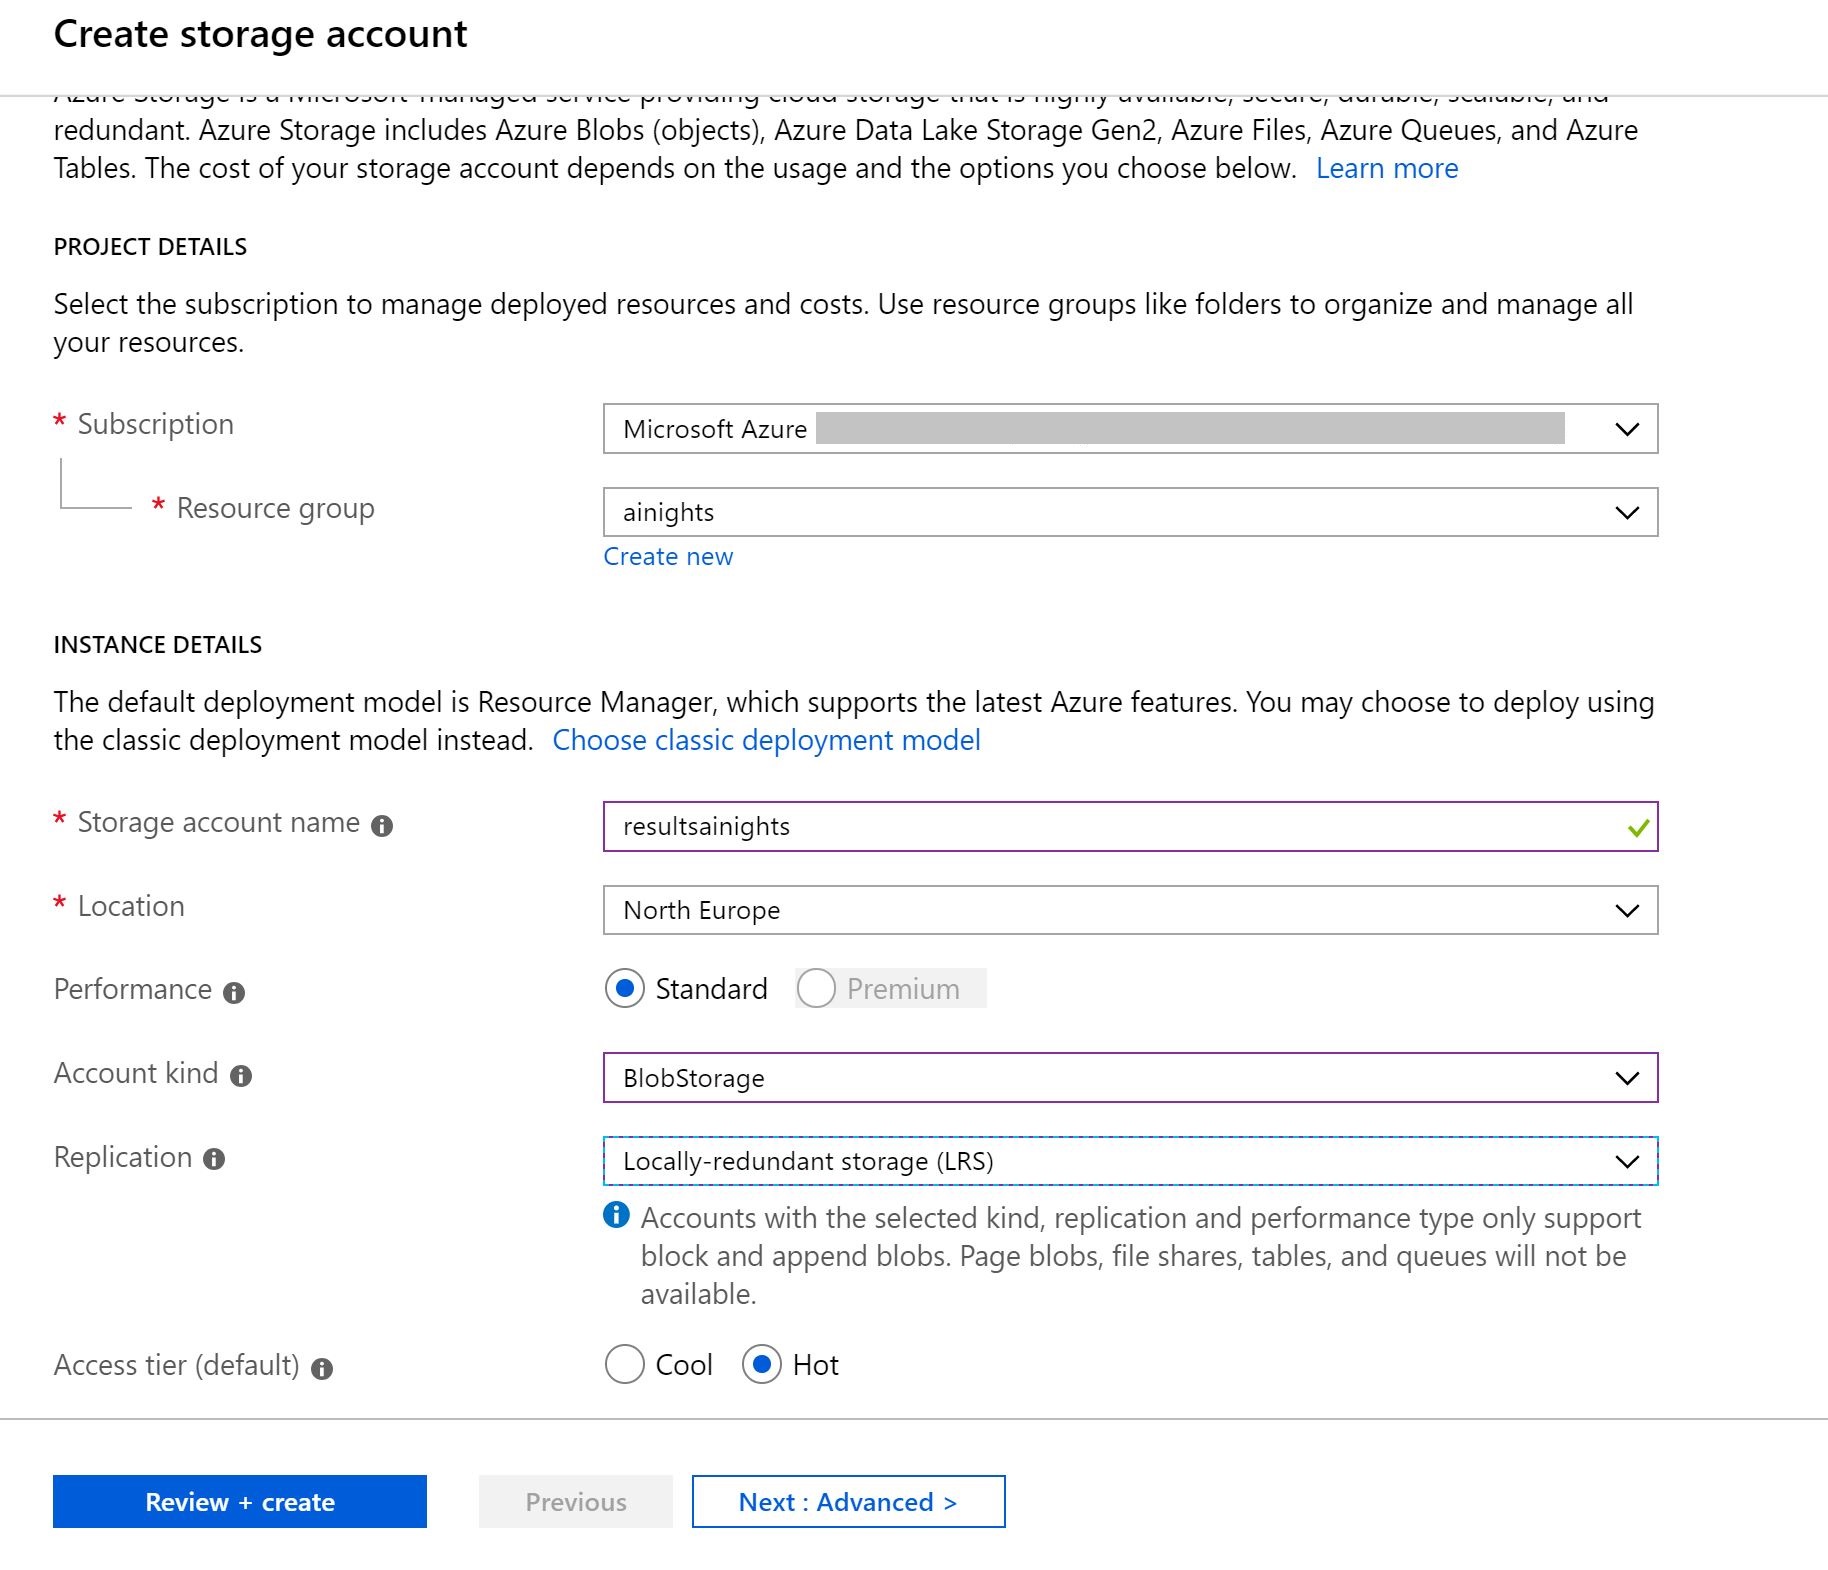Viewport: 1828px width, 1570px height.
Task: Choose the Hot access tier
Action: tap(762, 1365)
